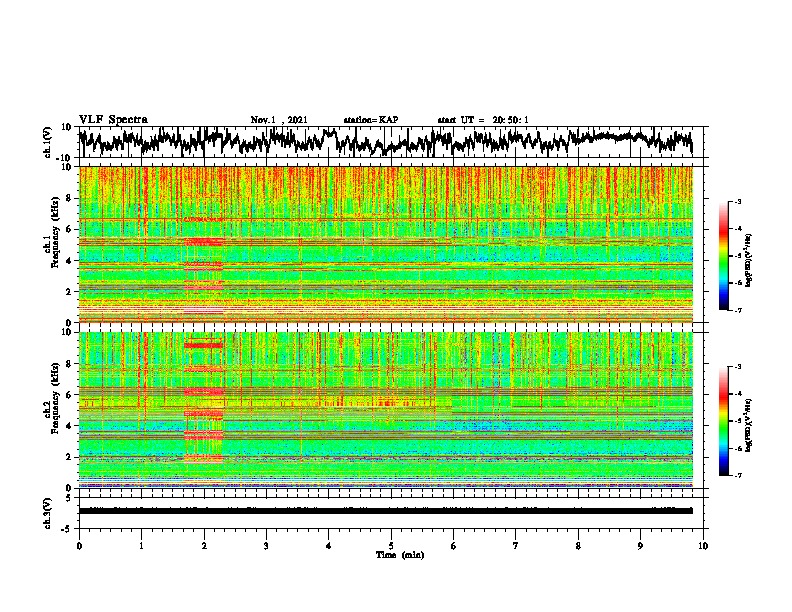Image resolution: width=792 pixels, height=612 pixels.
Task: Click time axis tick label "5"
Action: coord(391,546)
